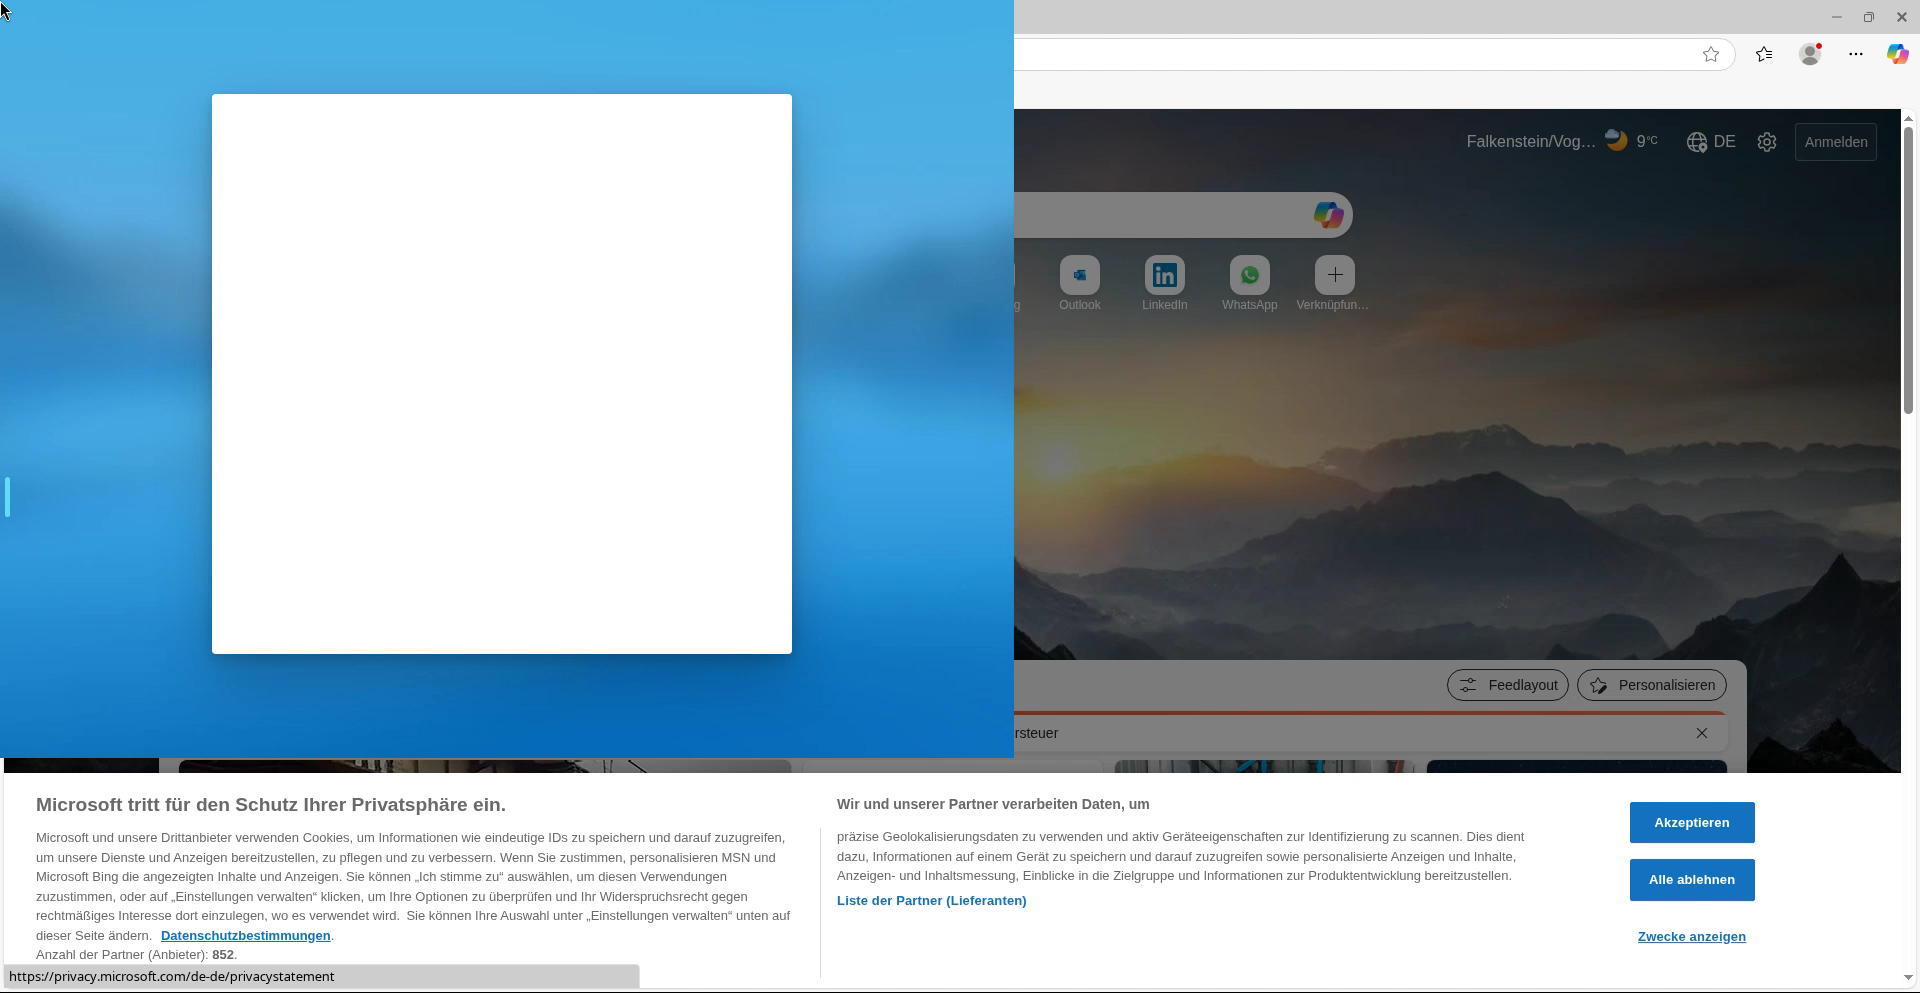Image resolution: width=1920 pixels, height=993 pixels.
Task: Open page settings gear icon
Action: tap(1767, 142)
